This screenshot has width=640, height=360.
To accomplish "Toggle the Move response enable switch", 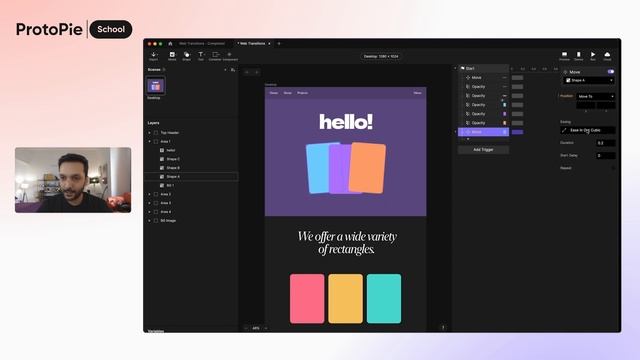I will click(611, 72).
